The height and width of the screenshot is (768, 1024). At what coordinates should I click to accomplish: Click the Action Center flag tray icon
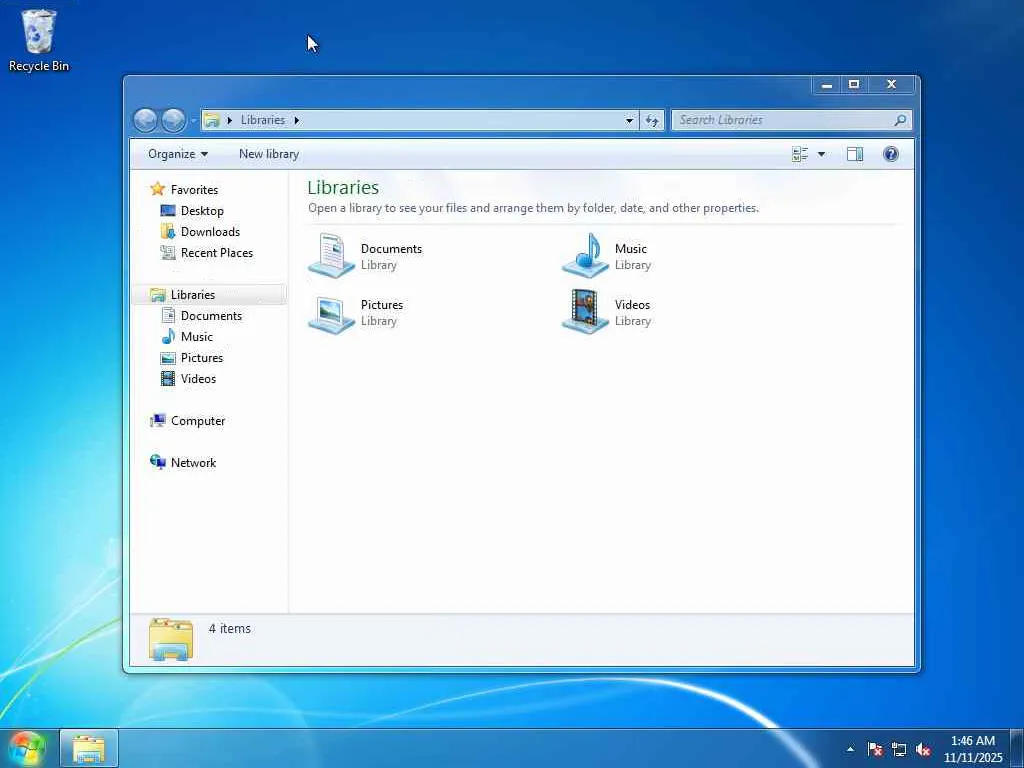click(874, 750)
